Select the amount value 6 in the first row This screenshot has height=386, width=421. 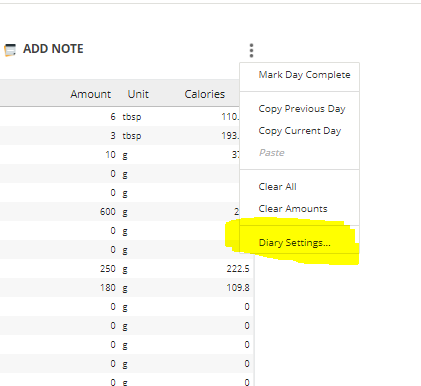coord(113,117)
